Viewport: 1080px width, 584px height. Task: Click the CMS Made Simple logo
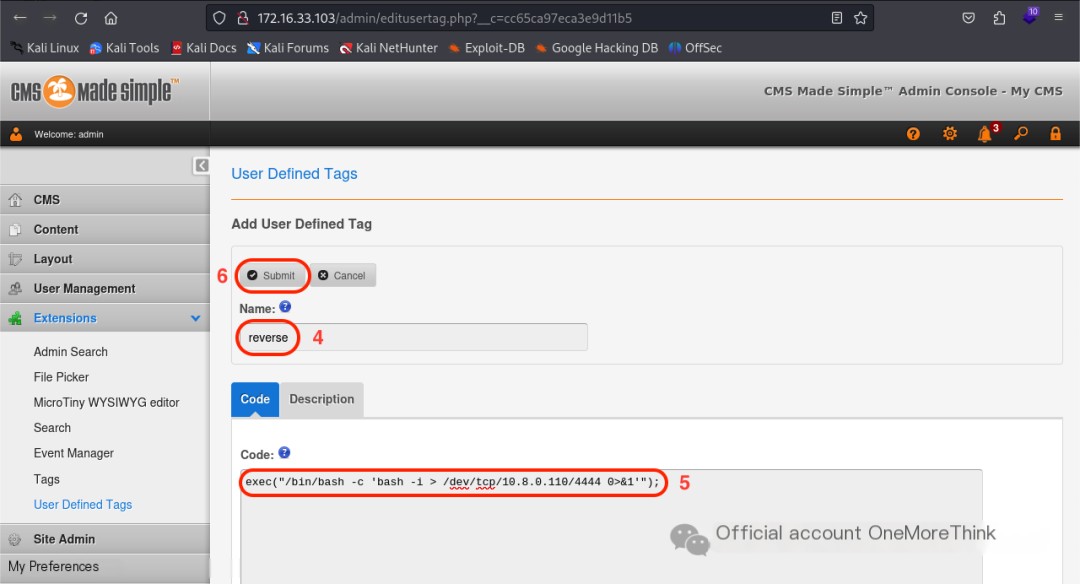95,92
